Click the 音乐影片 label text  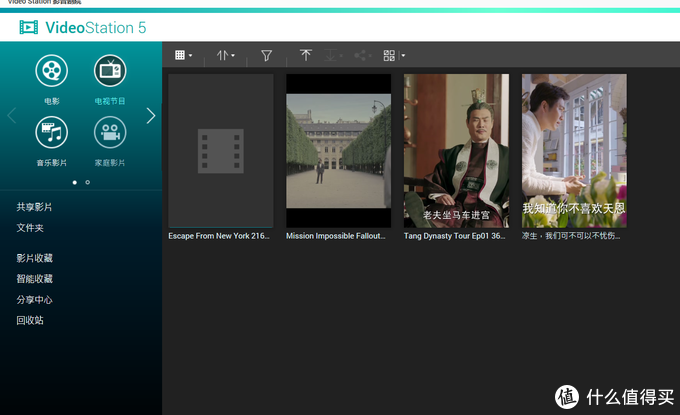pos(52,163)
